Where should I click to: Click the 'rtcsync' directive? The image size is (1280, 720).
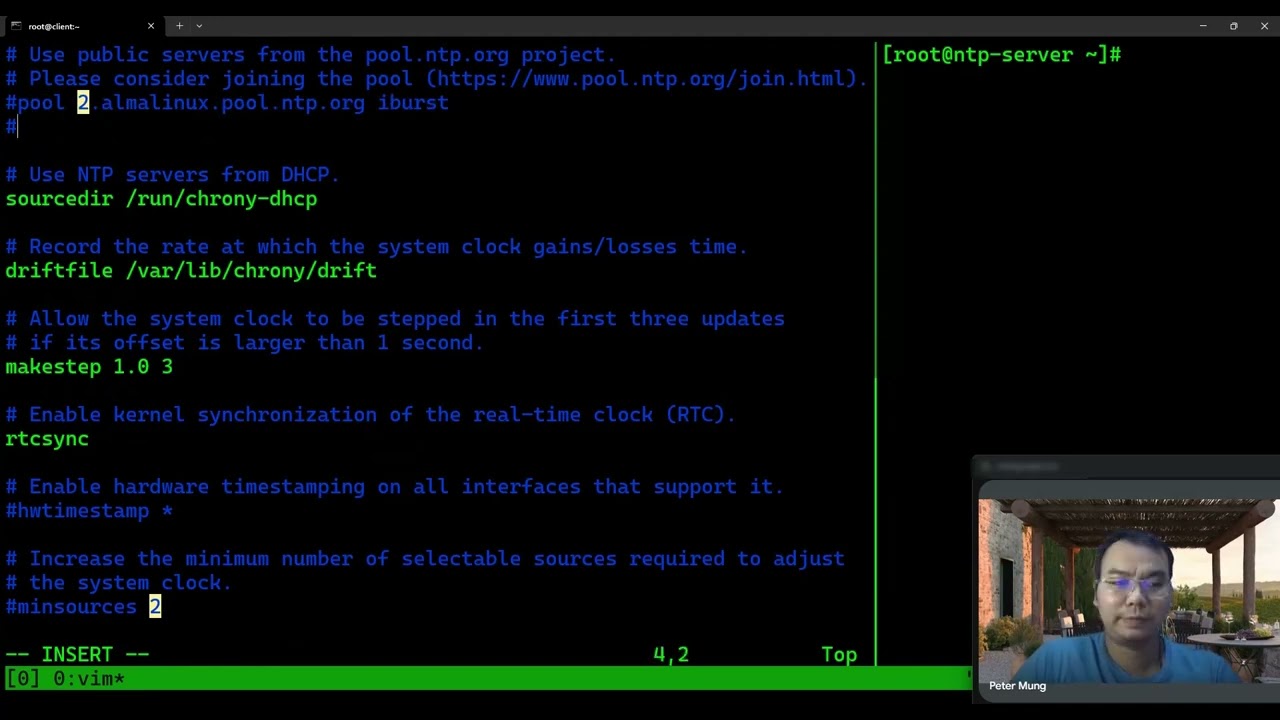(47, 439)
